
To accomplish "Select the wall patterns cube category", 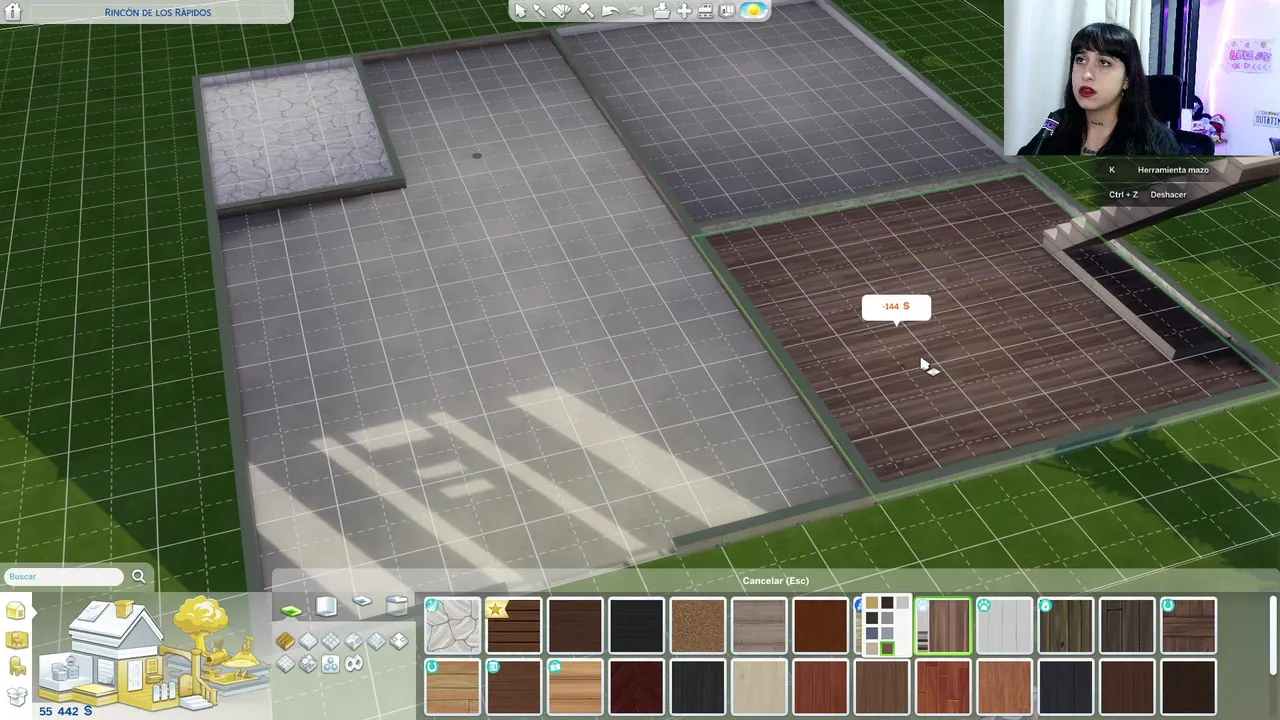I will 326,606.
